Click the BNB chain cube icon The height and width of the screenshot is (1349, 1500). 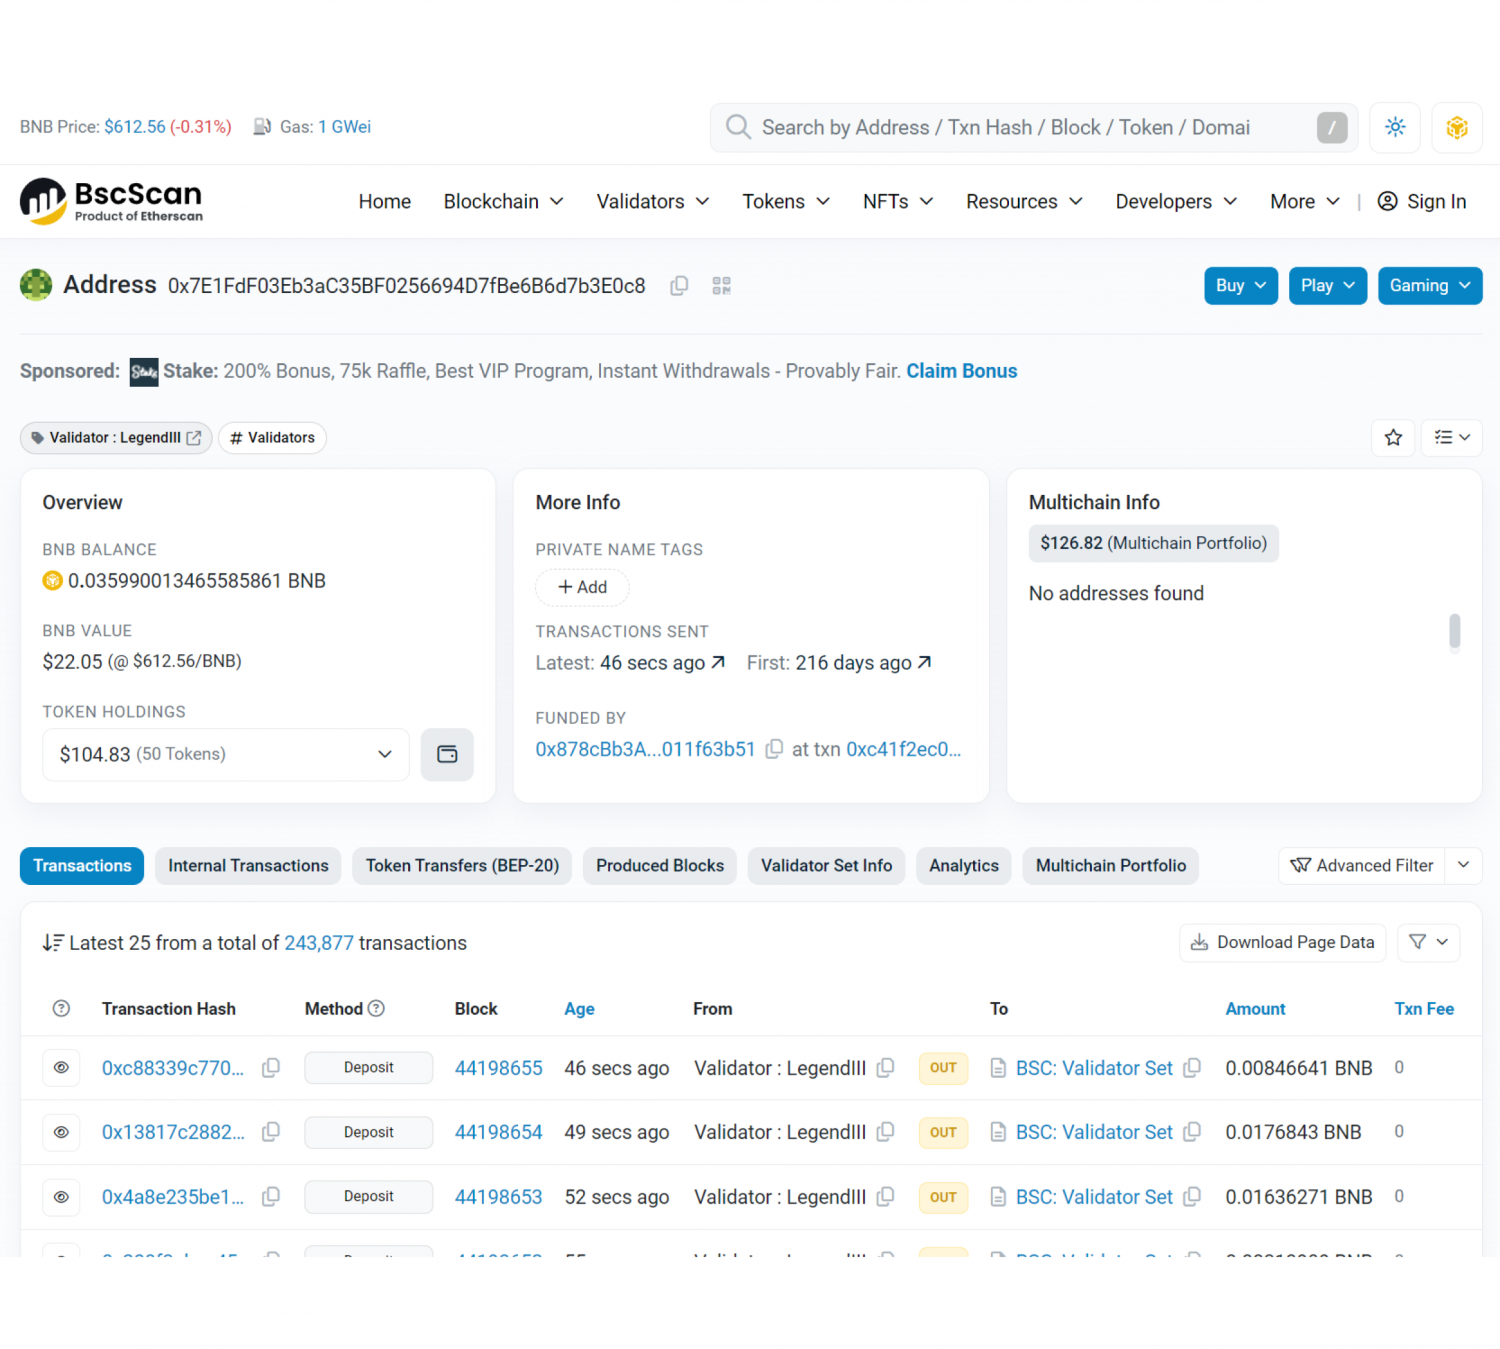click(x=1457, y=127)
